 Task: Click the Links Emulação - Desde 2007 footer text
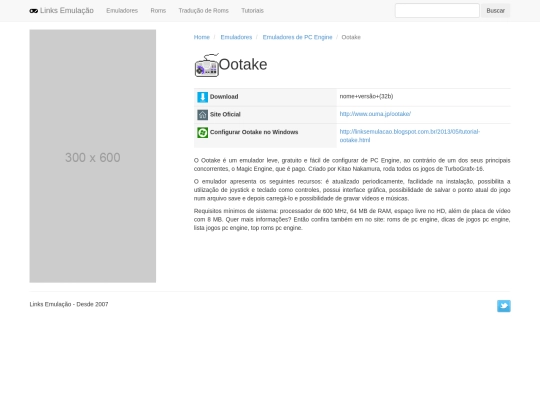[69, 304]
